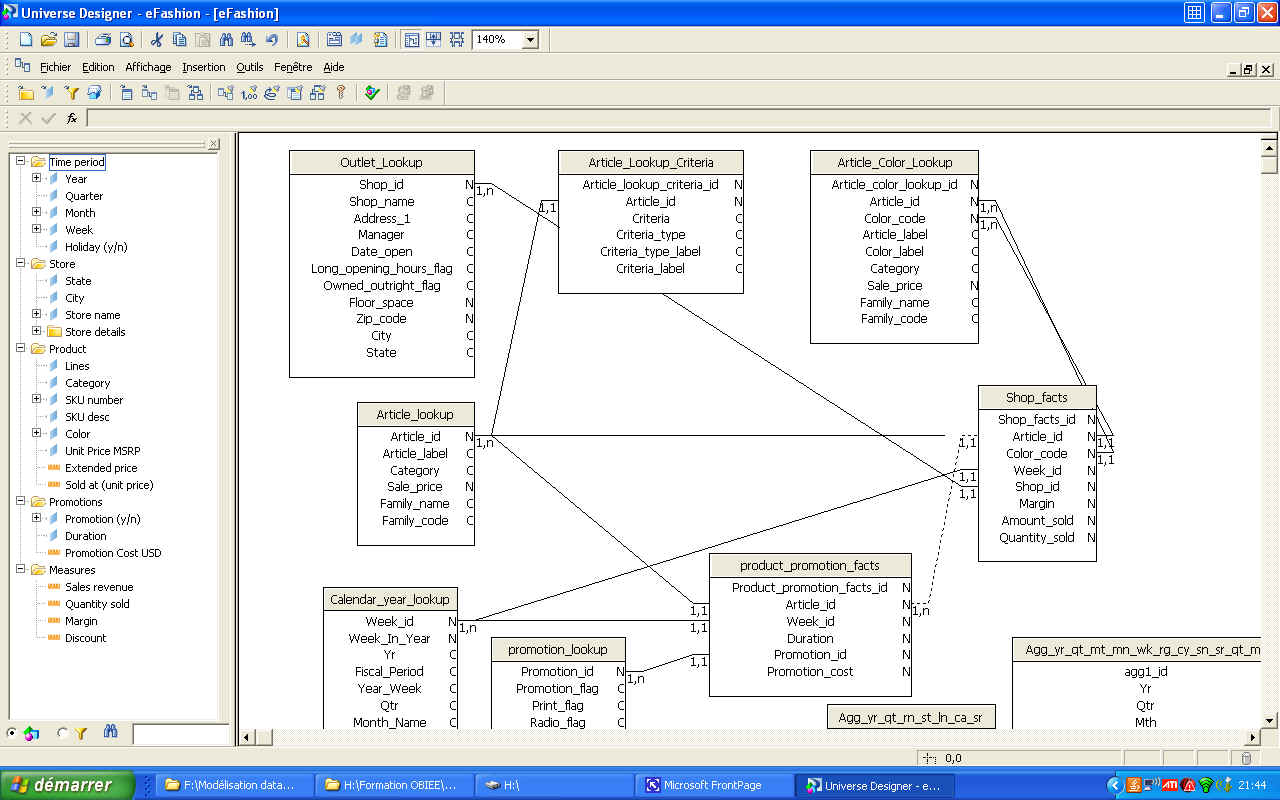
Task: Open the 140% zoom dropdown
Action: pyautogui.click(x=530, y=40)
